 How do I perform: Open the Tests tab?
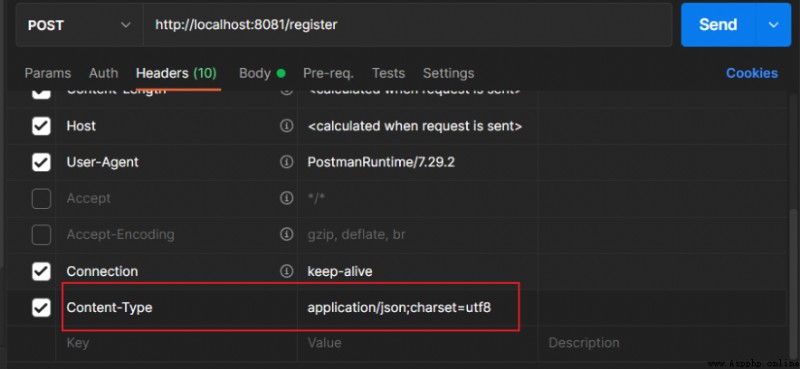click(x=388, y=73)
